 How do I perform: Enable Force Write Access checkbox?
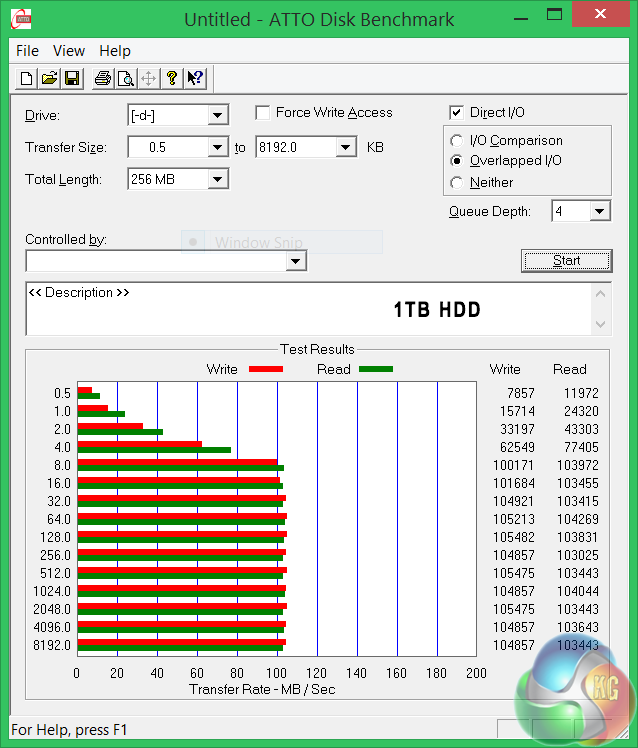(263, 113)
